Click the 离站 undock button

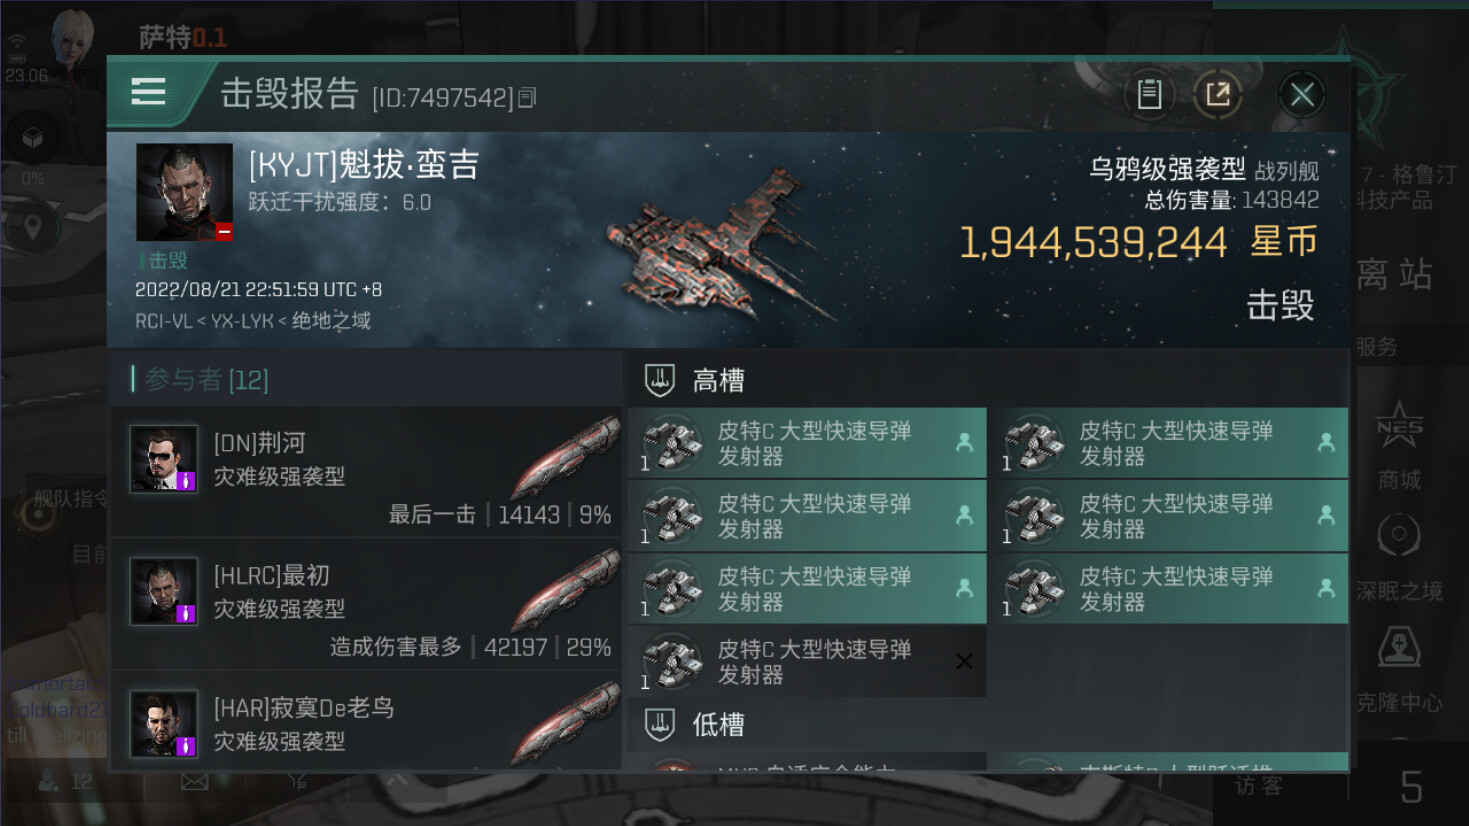click(1395, 274)
